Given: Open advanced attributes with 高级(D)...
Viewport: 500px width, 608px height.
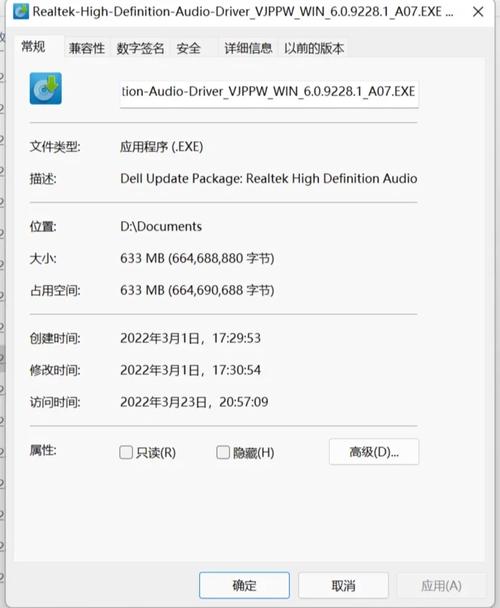Looking at the screenshot, I should [374, 452].
